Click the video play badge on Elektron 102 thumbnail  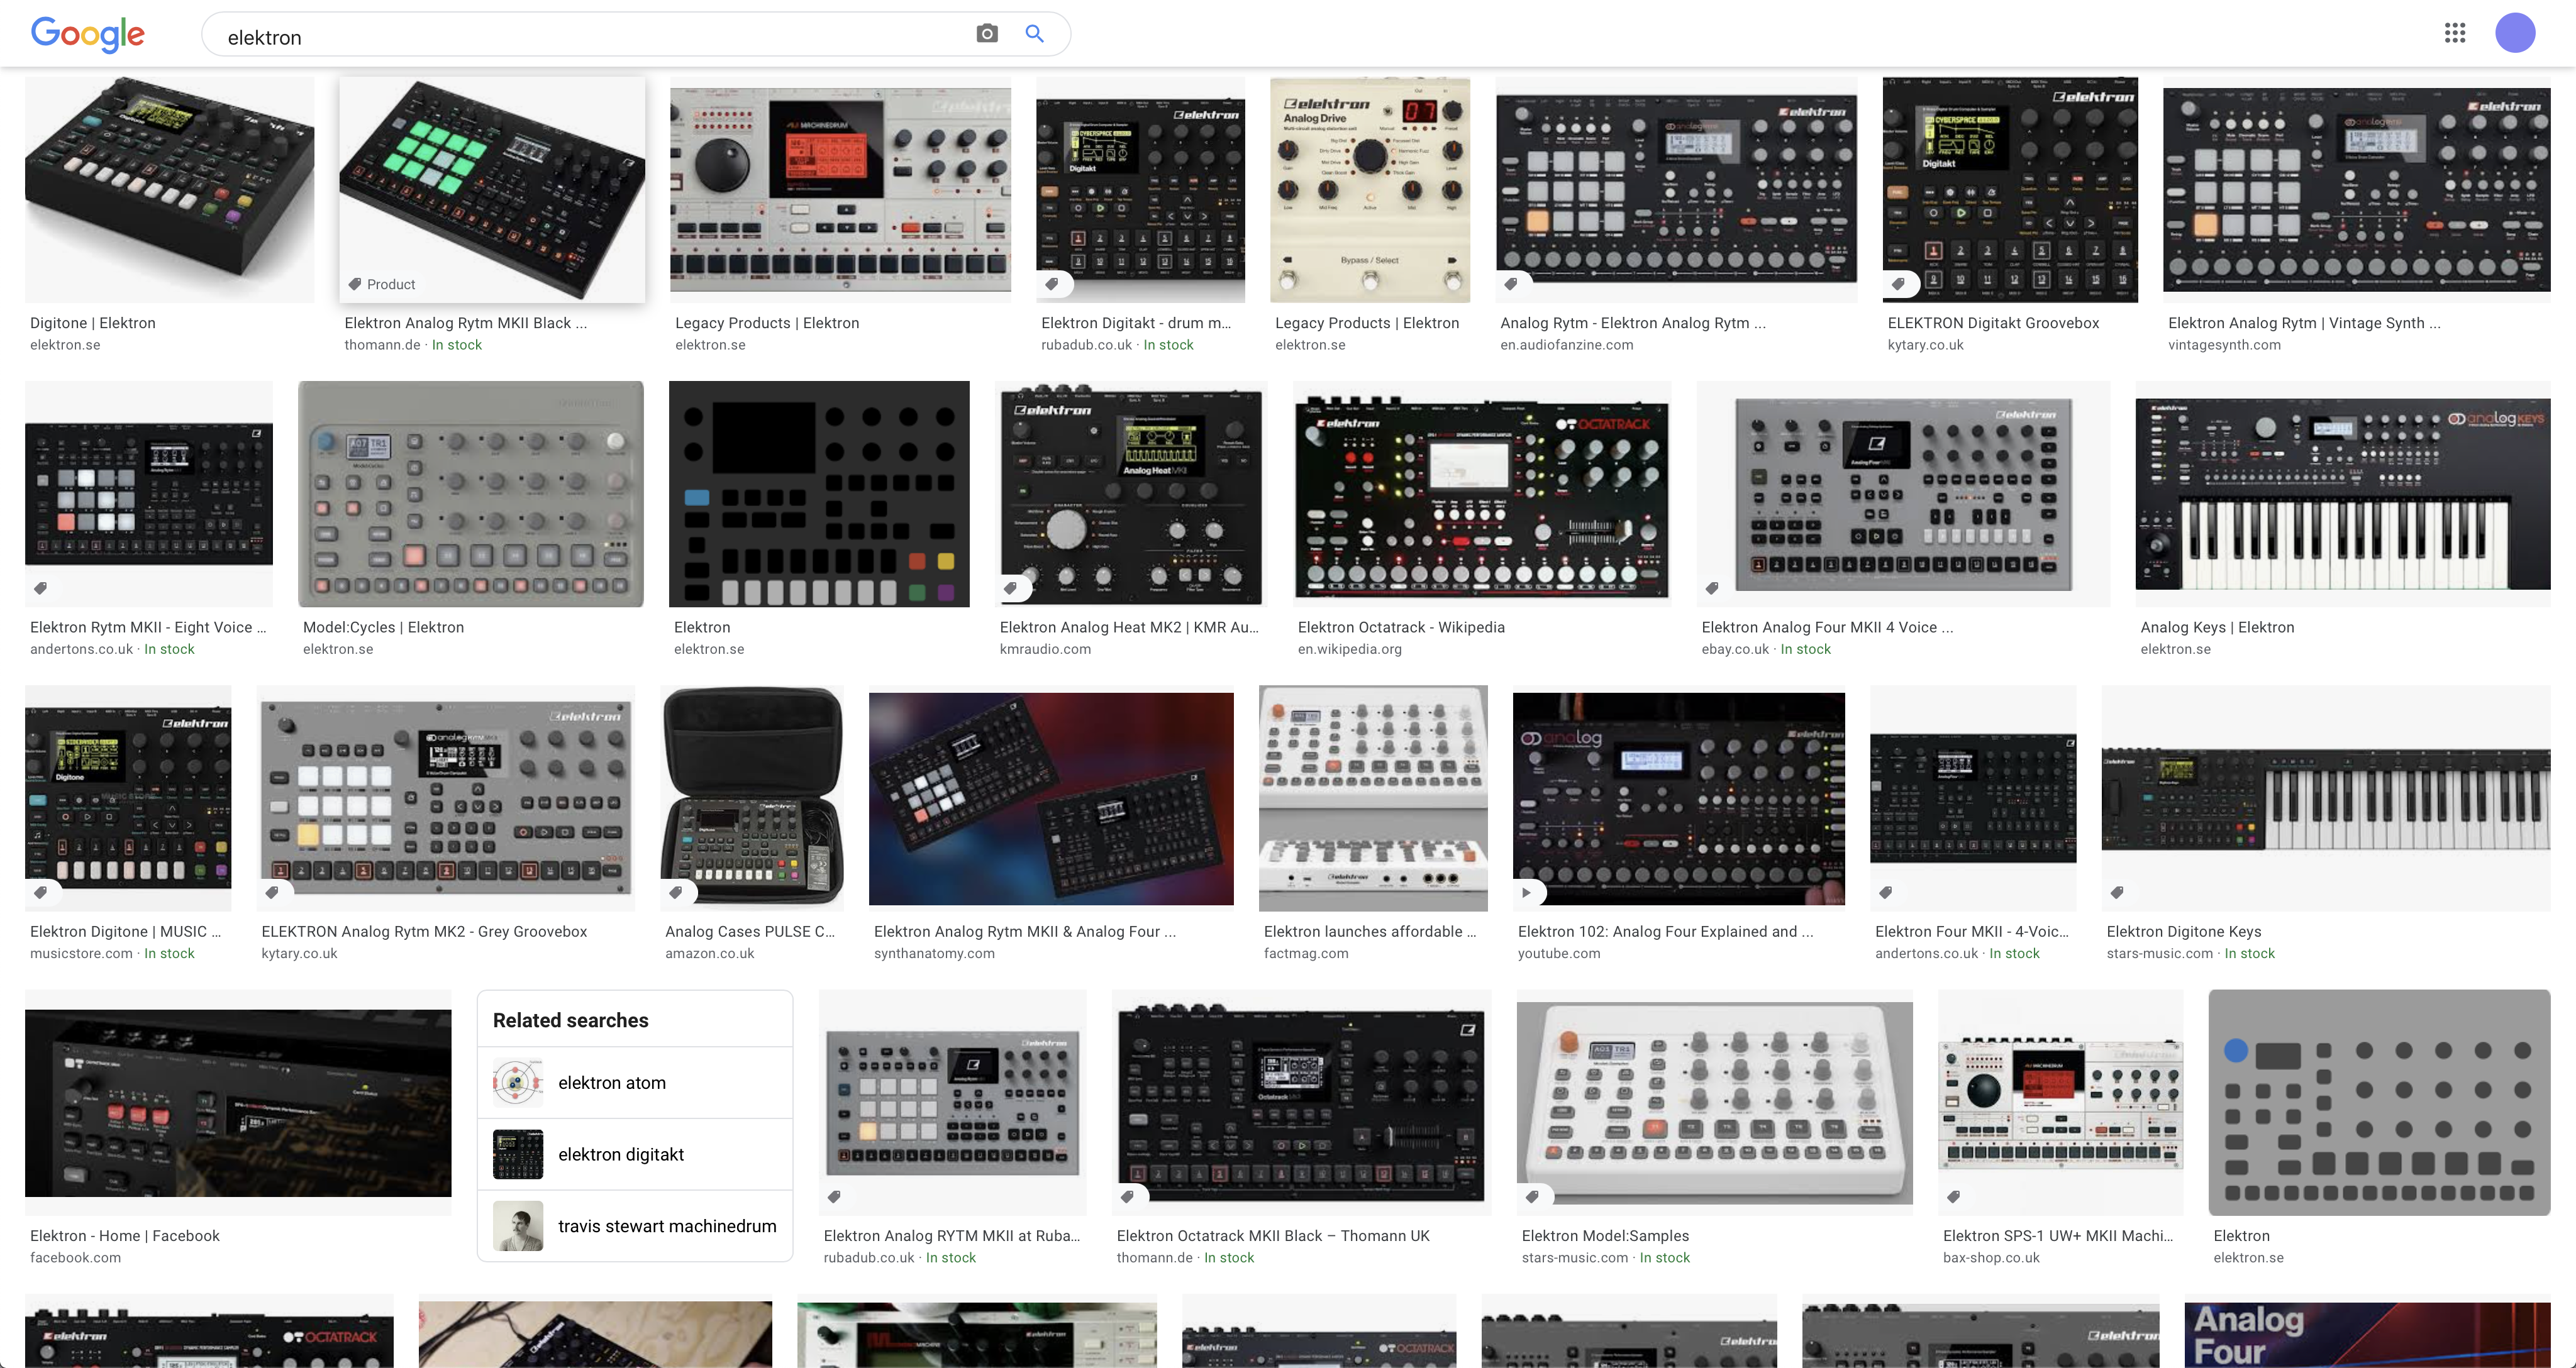(1526, 892)
